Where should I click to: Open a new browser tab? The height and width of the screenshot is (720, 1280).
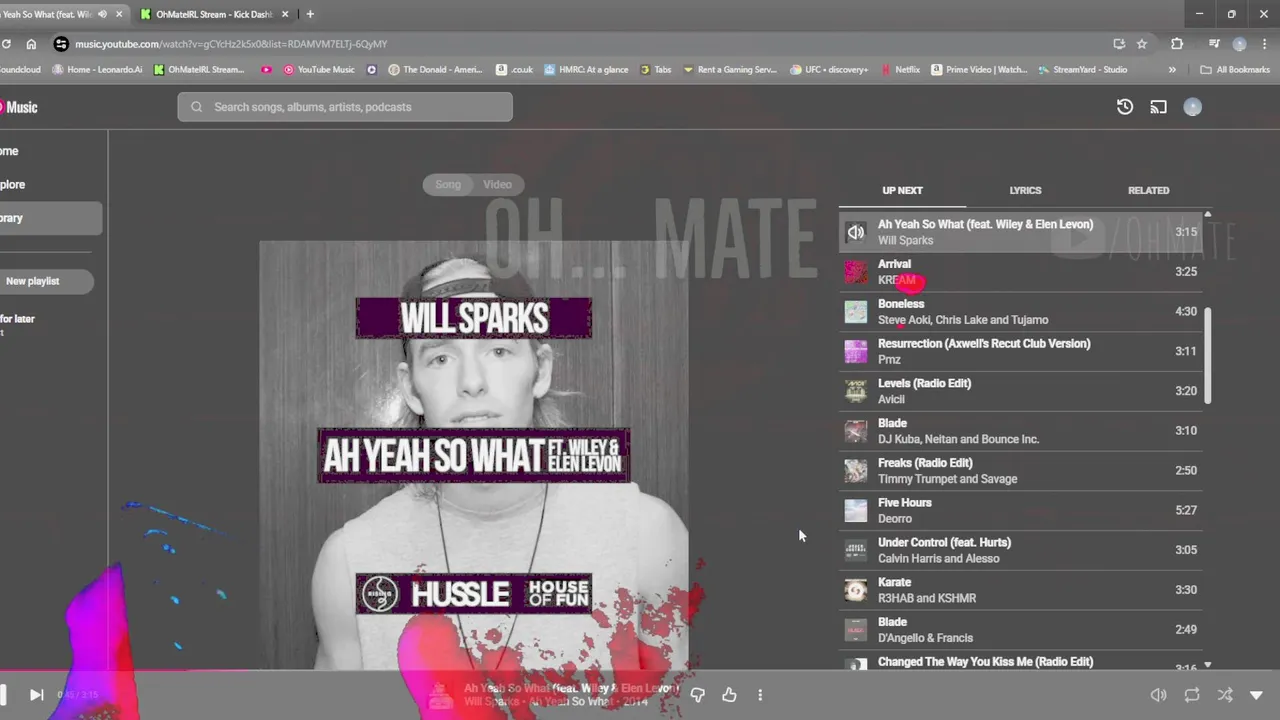coord(310,14)
